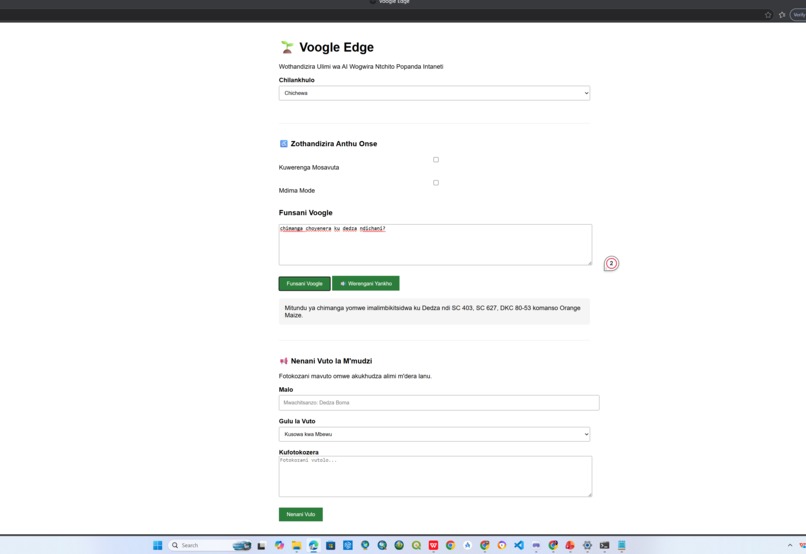Show hidden icons in the system tray
Image resolution: width=806 pixels, height=554 pixels.
click(790, 545)
